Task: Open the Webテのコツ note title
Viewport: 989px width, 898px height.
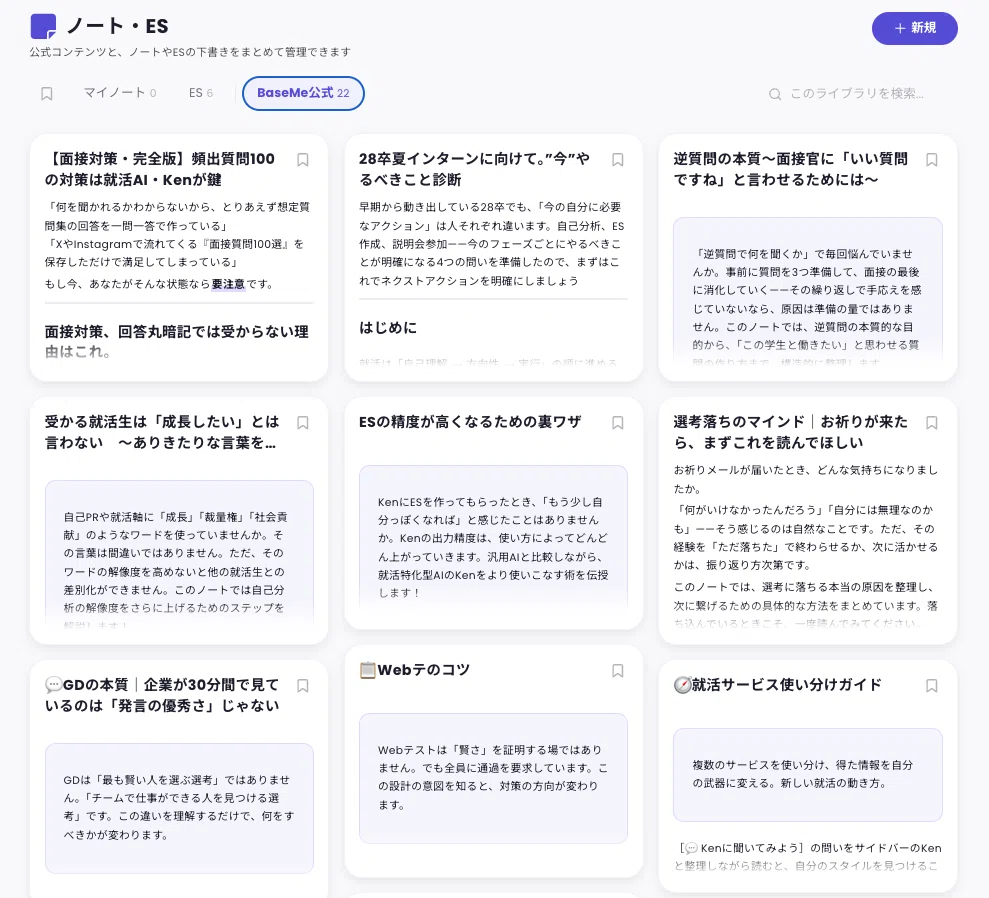Action: [x=414, y=670]
